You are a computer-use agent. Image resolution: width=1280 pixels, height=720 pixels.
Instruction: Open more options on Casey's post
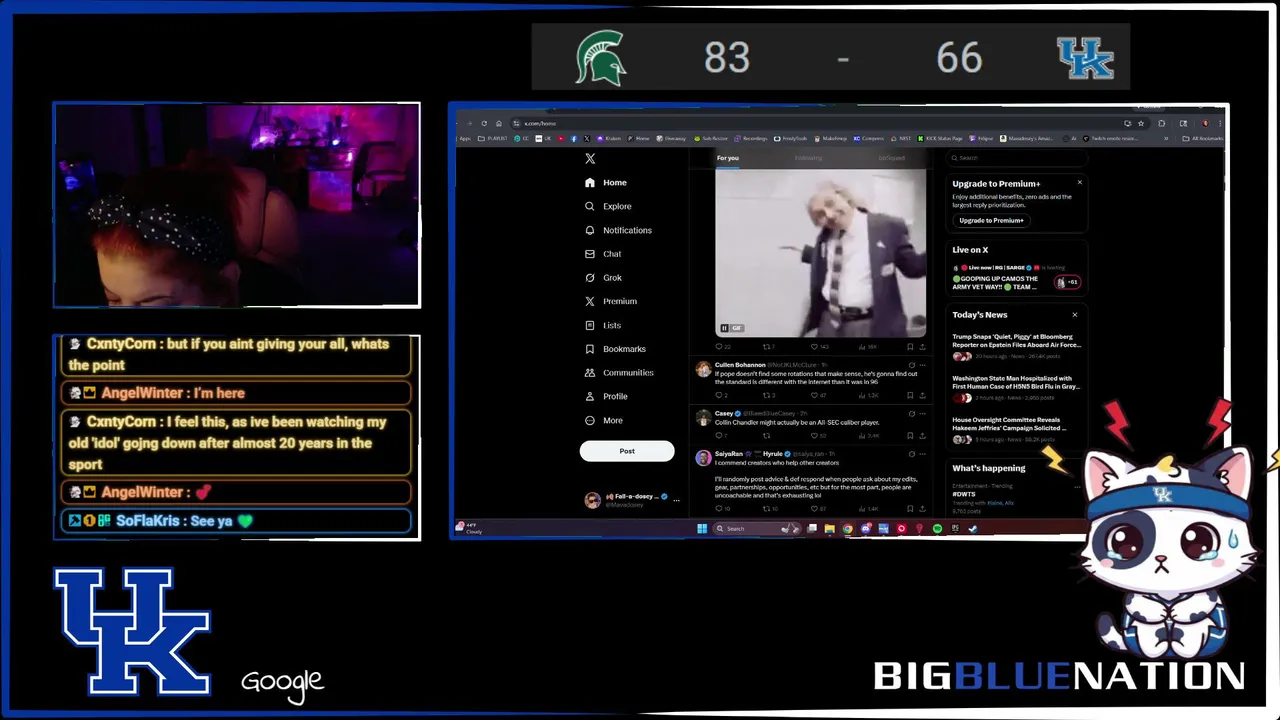tap(922, 414)
